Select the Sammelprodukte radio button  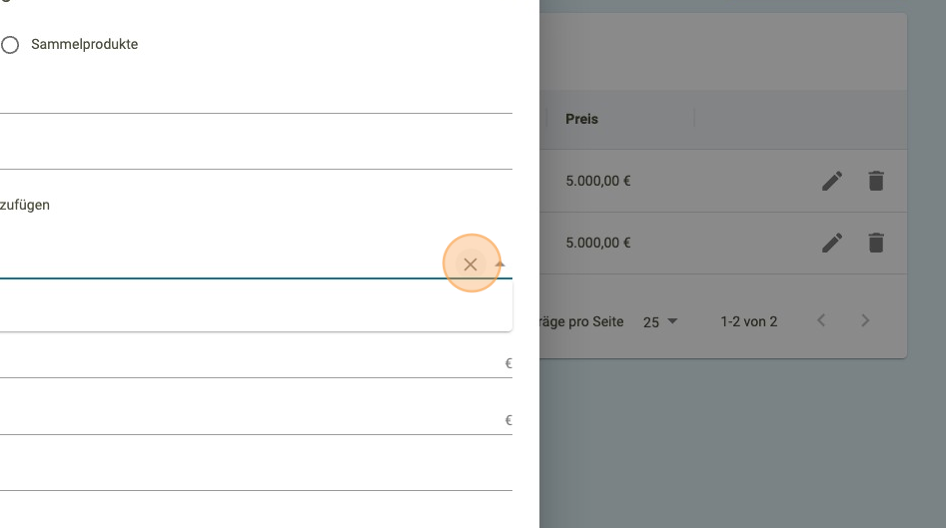point(10,45)
